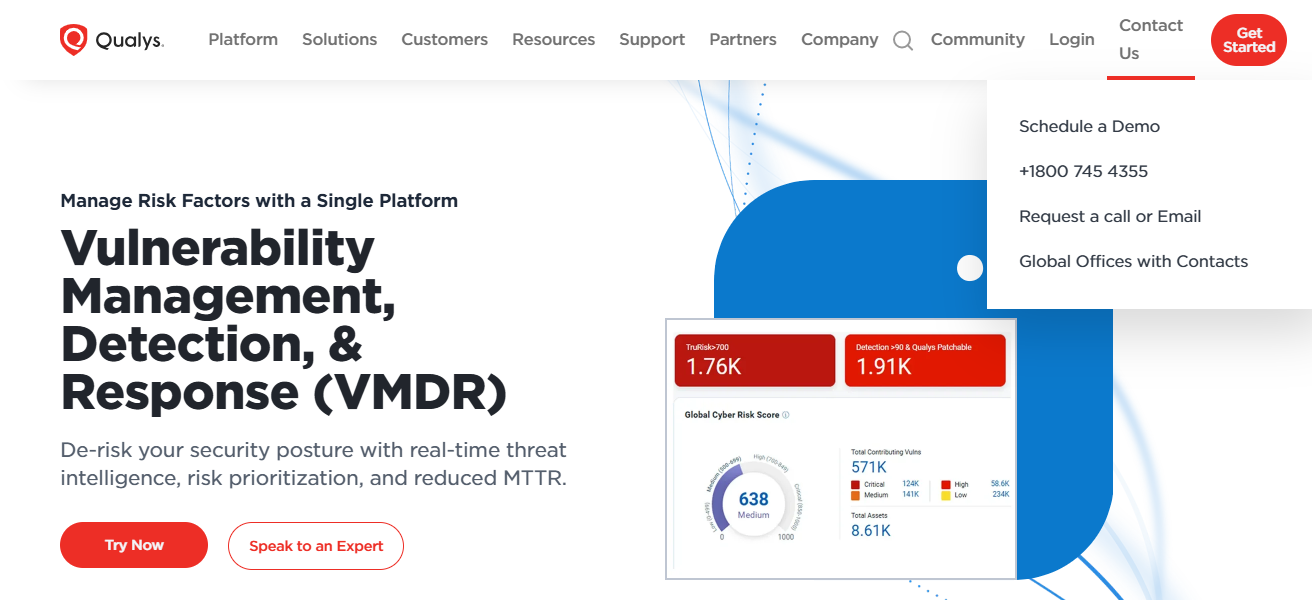Click the Login link
Viewport: 1312px width, 600px height.
[x=1072, y=40]
